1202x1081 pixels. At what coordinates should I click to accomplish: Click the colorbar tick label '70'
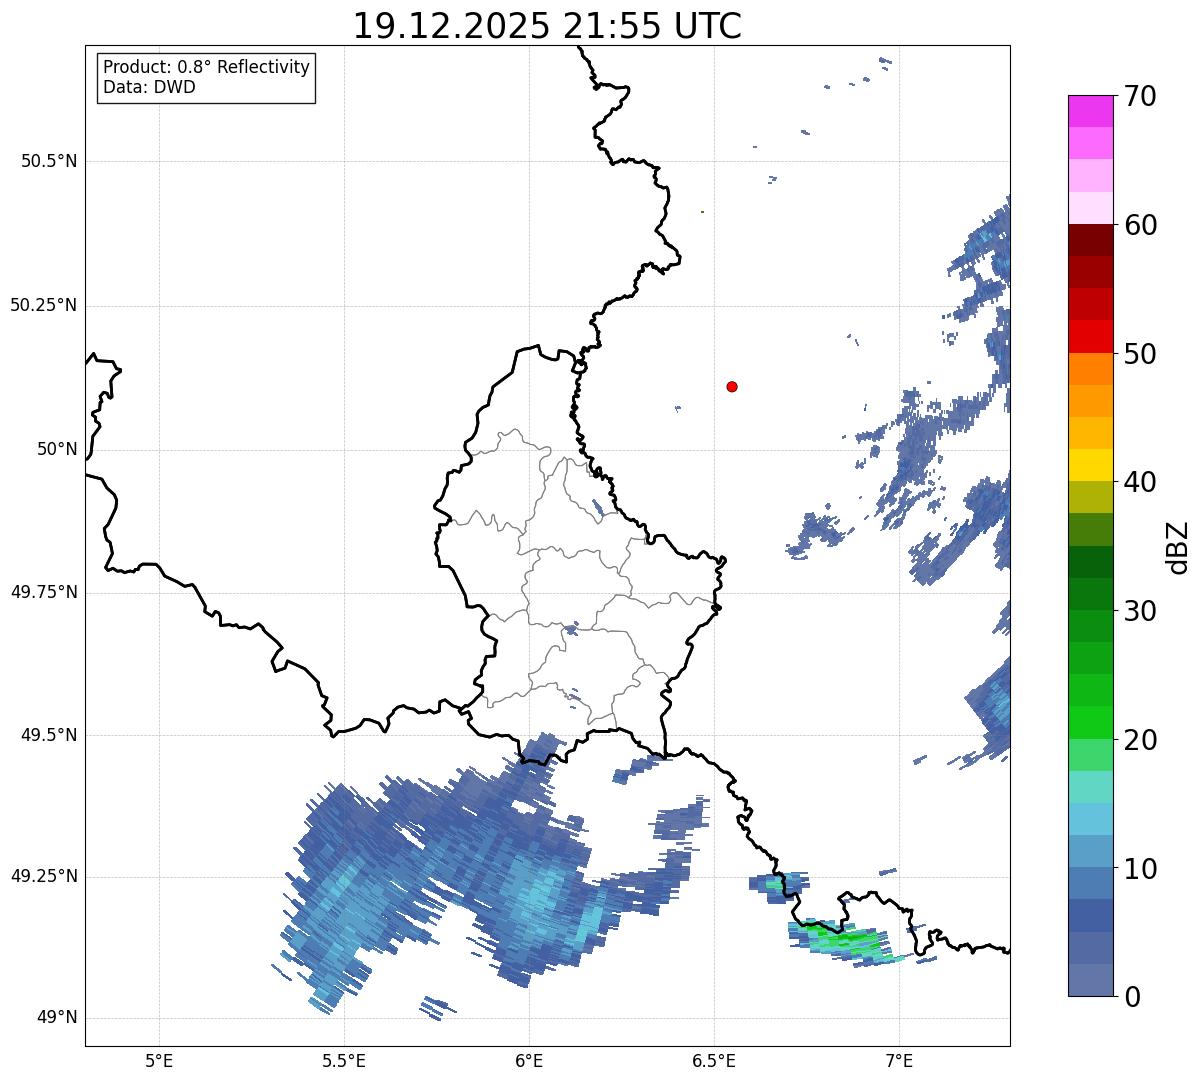pyautogui.click(x=1140, y=96)
